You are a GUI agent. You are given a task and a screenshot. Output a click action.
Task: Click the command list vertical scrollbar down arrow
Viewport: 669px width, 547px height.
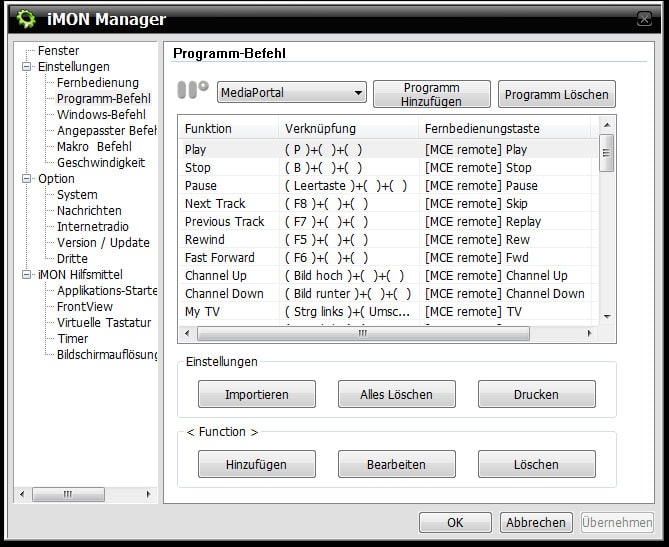tap(607, 317)
